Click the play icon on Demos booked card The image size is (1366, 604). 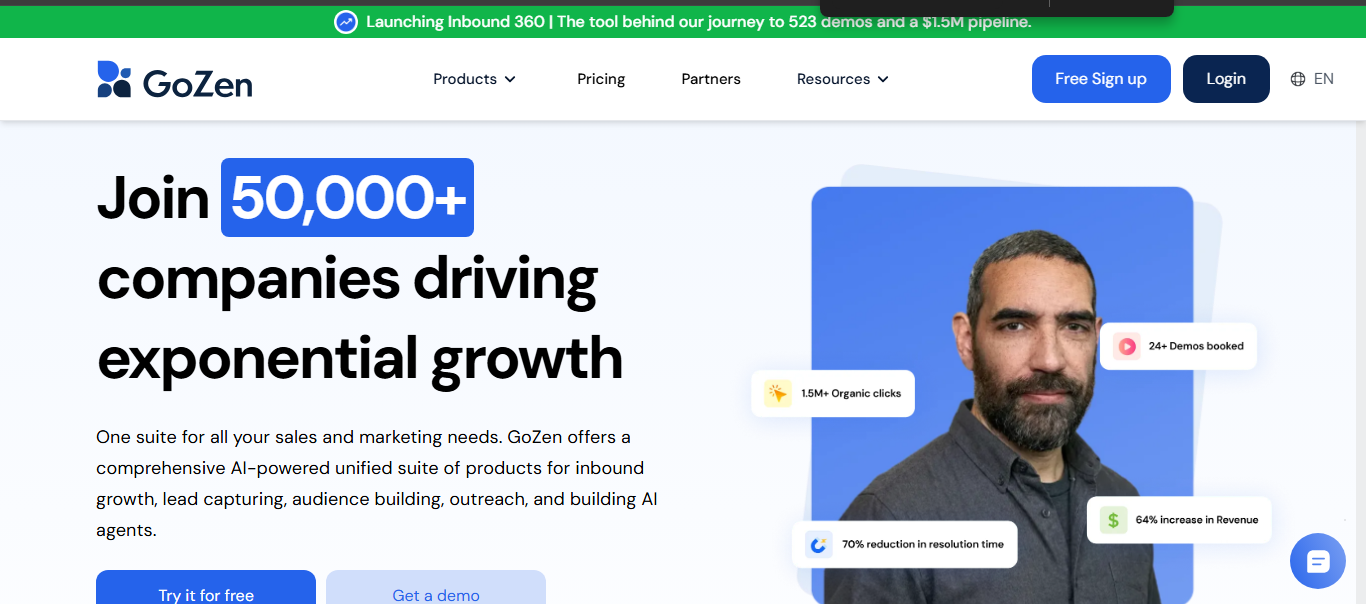(1127, 346)
